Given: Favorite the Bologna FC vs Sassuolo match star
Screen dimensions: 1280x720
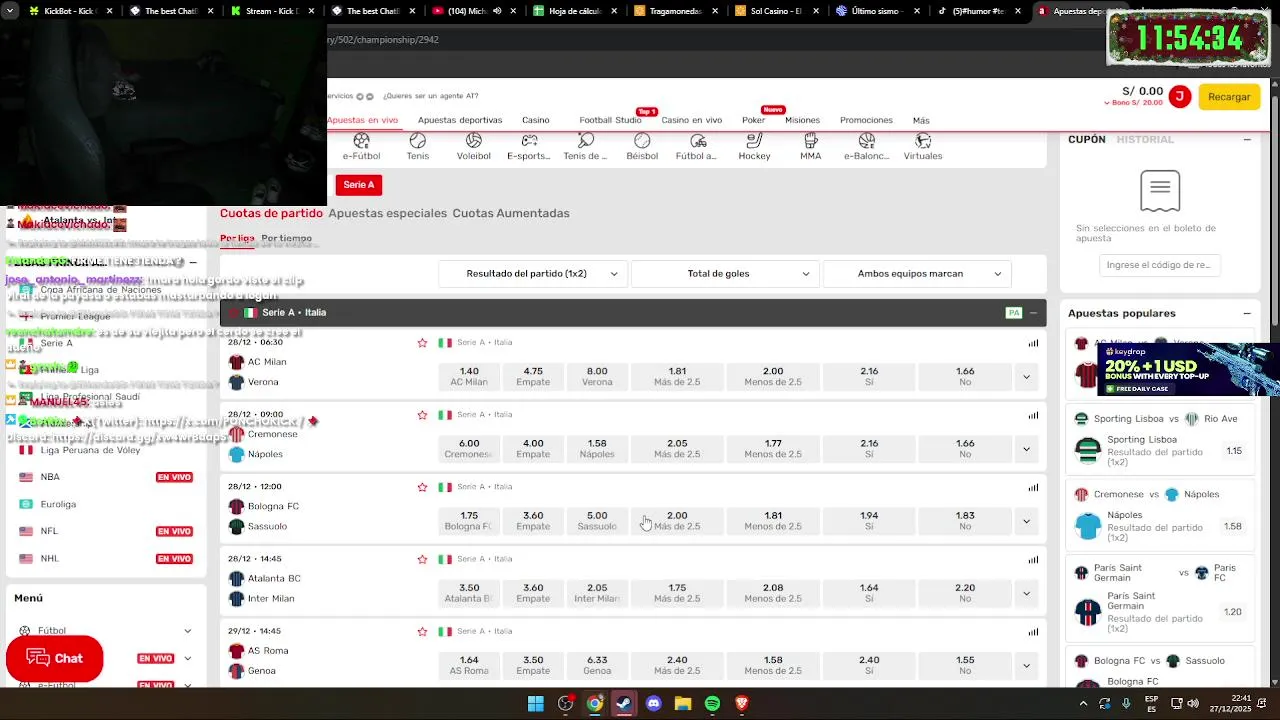Looking at the screenshot, I should [x=422, y=487].
